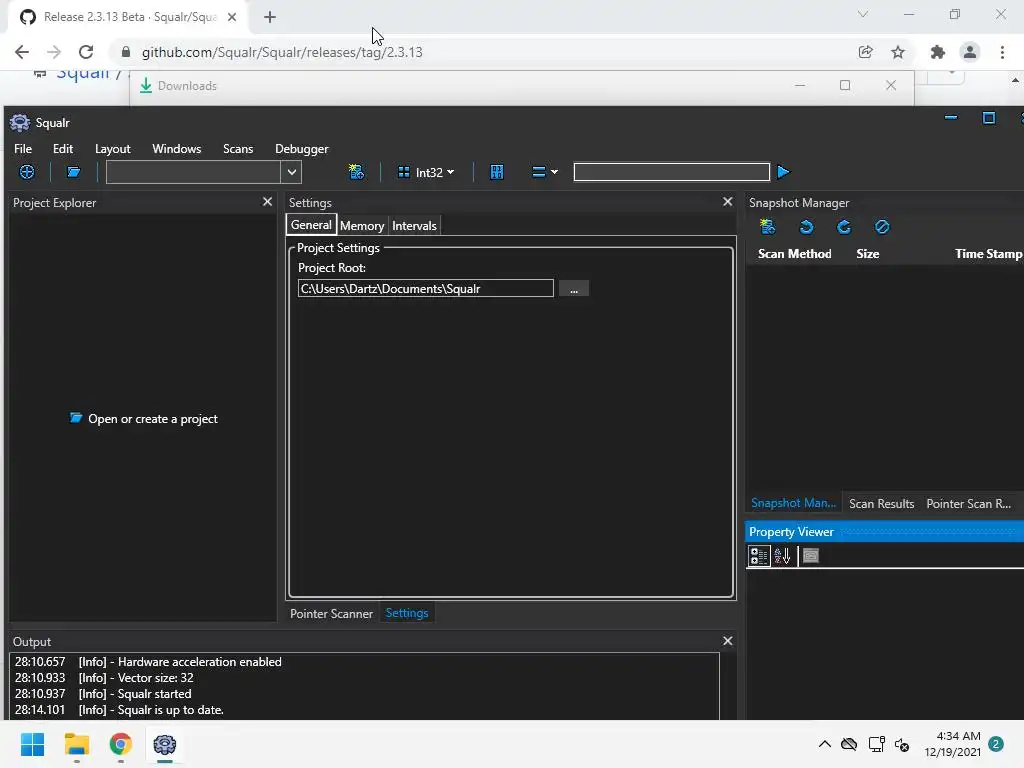Click the redo snapshot icon
Screen dimensions: 1024x768
844,227
